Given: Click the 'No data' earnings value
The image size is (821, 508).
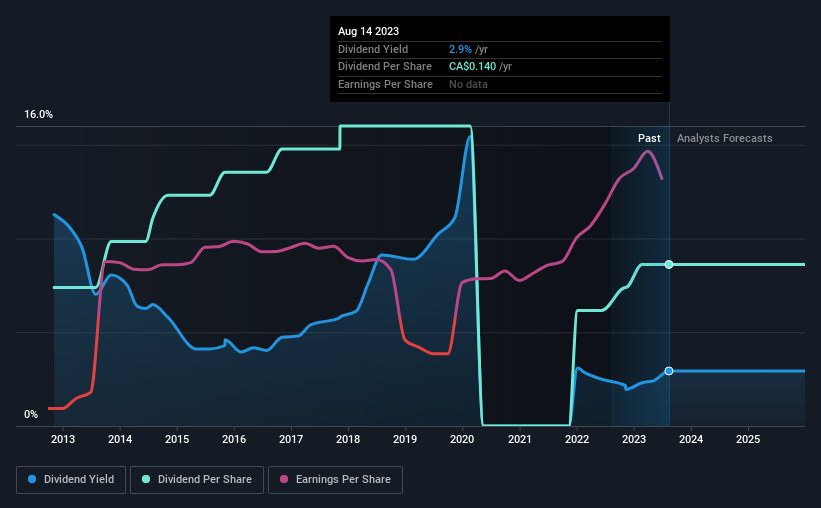Looking at the screenshot, I should (468, 84).
